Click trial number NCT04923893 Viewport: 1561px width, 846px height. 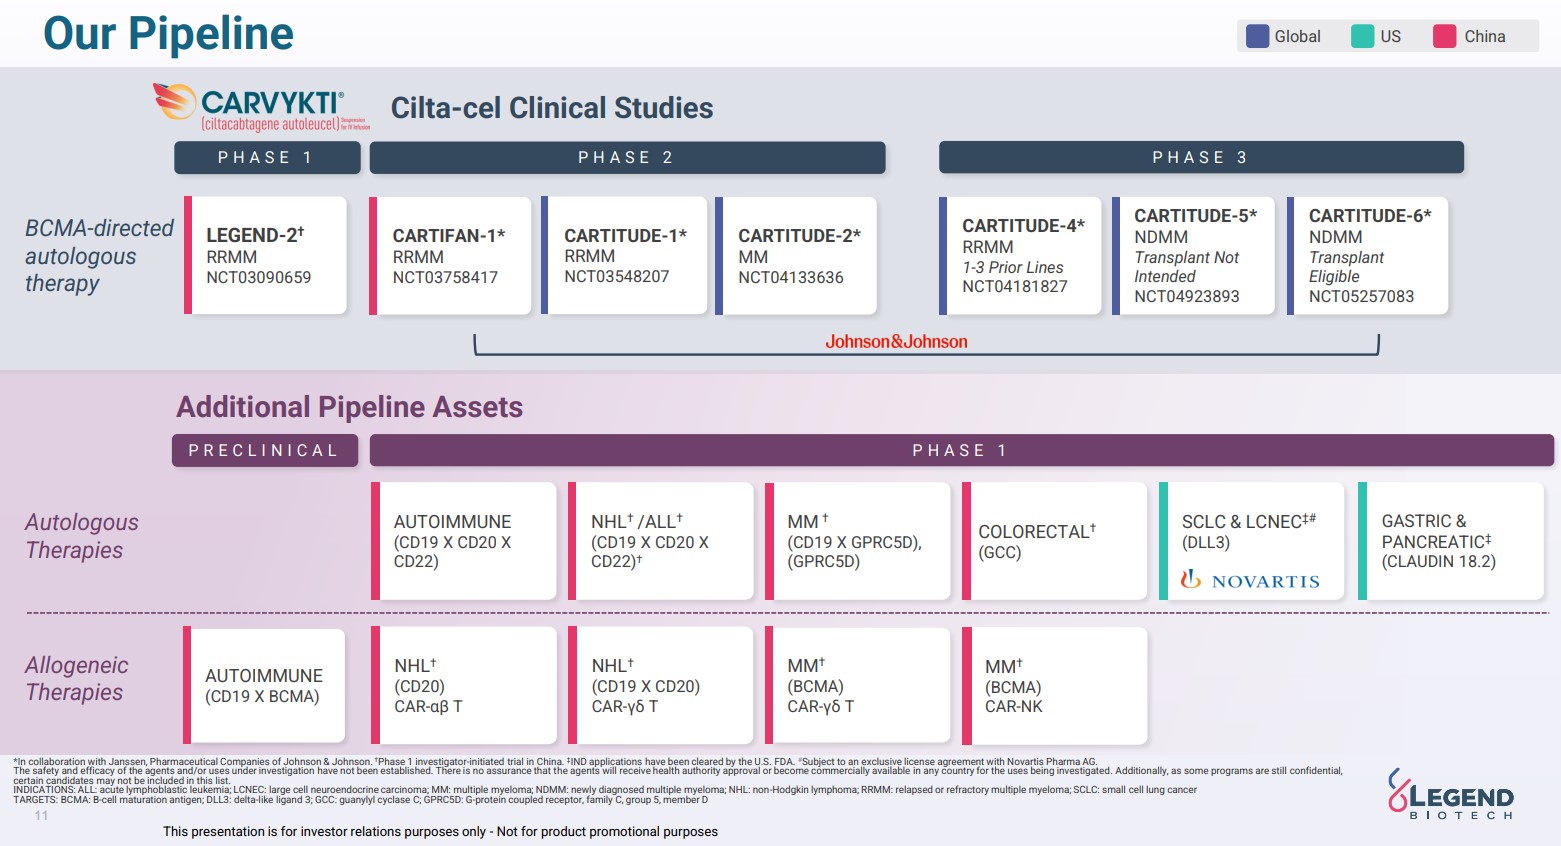coord(1187,296)
